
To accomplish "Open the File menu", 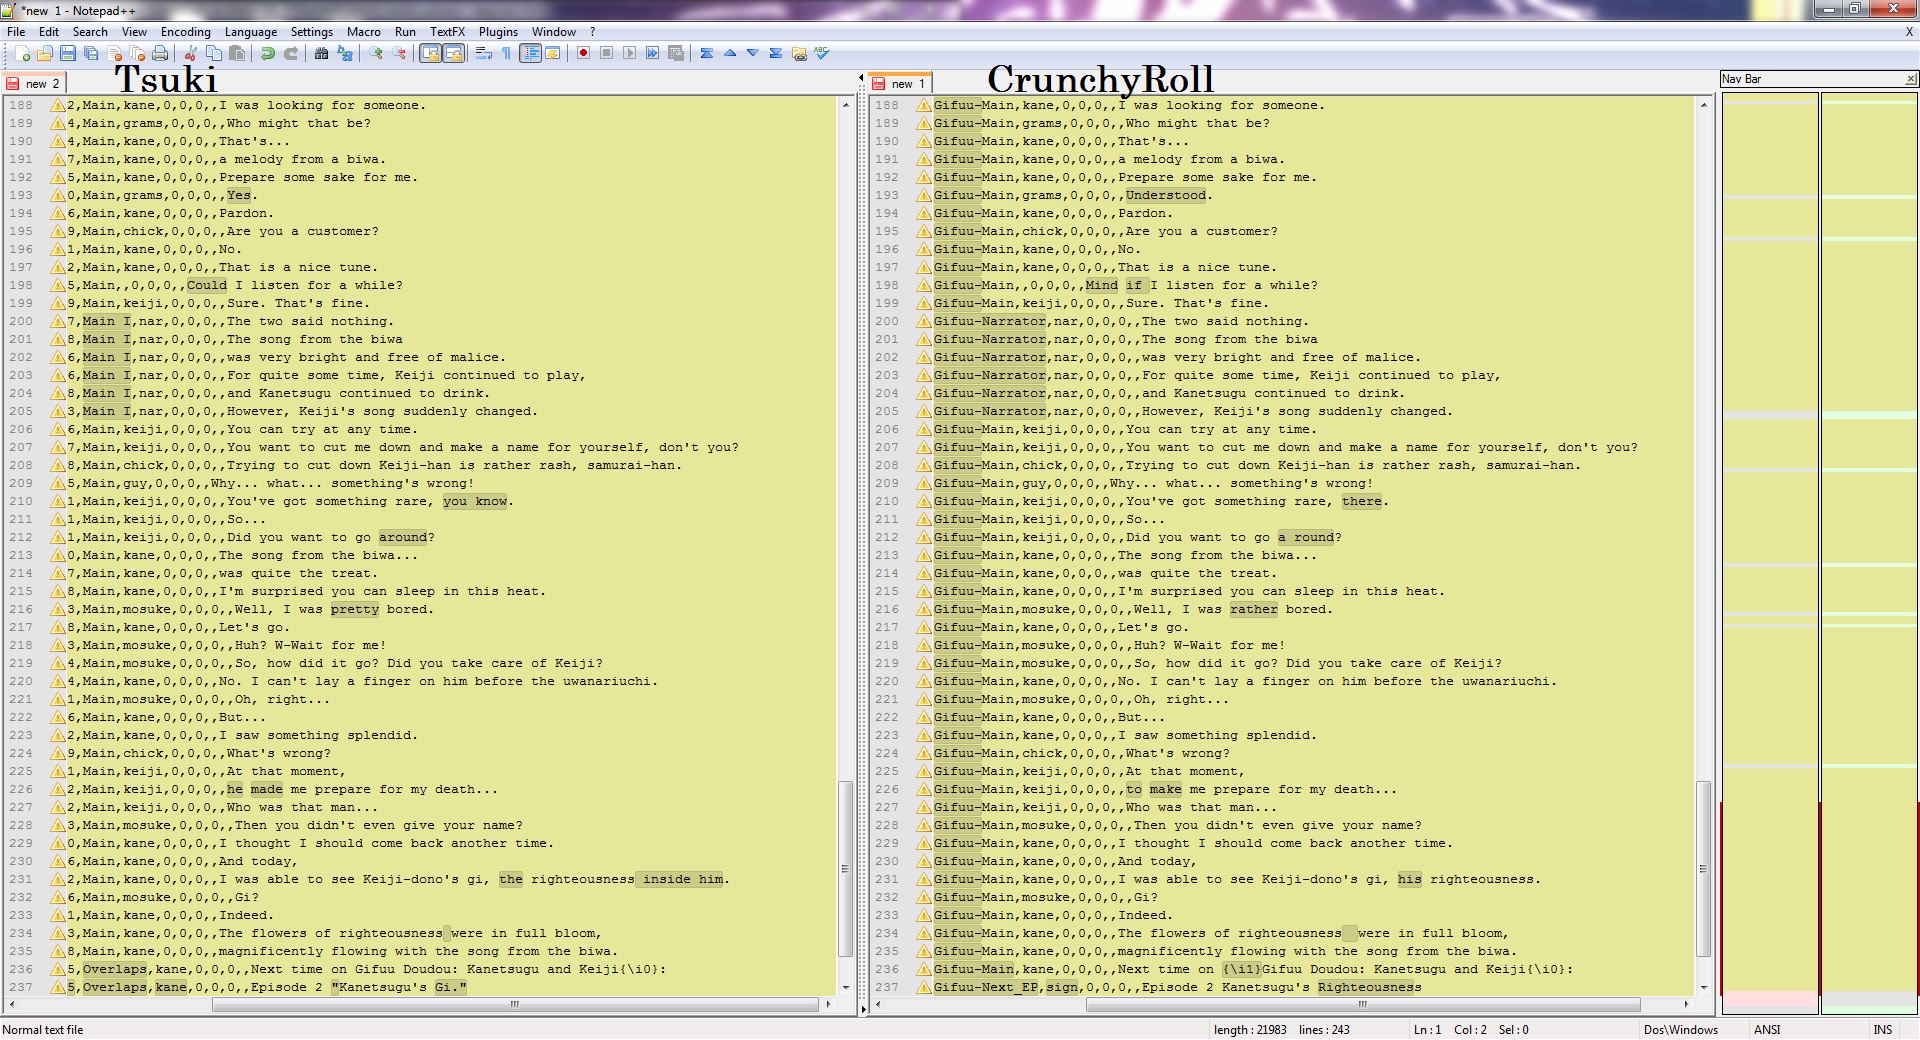I will [x=16, y=32].
